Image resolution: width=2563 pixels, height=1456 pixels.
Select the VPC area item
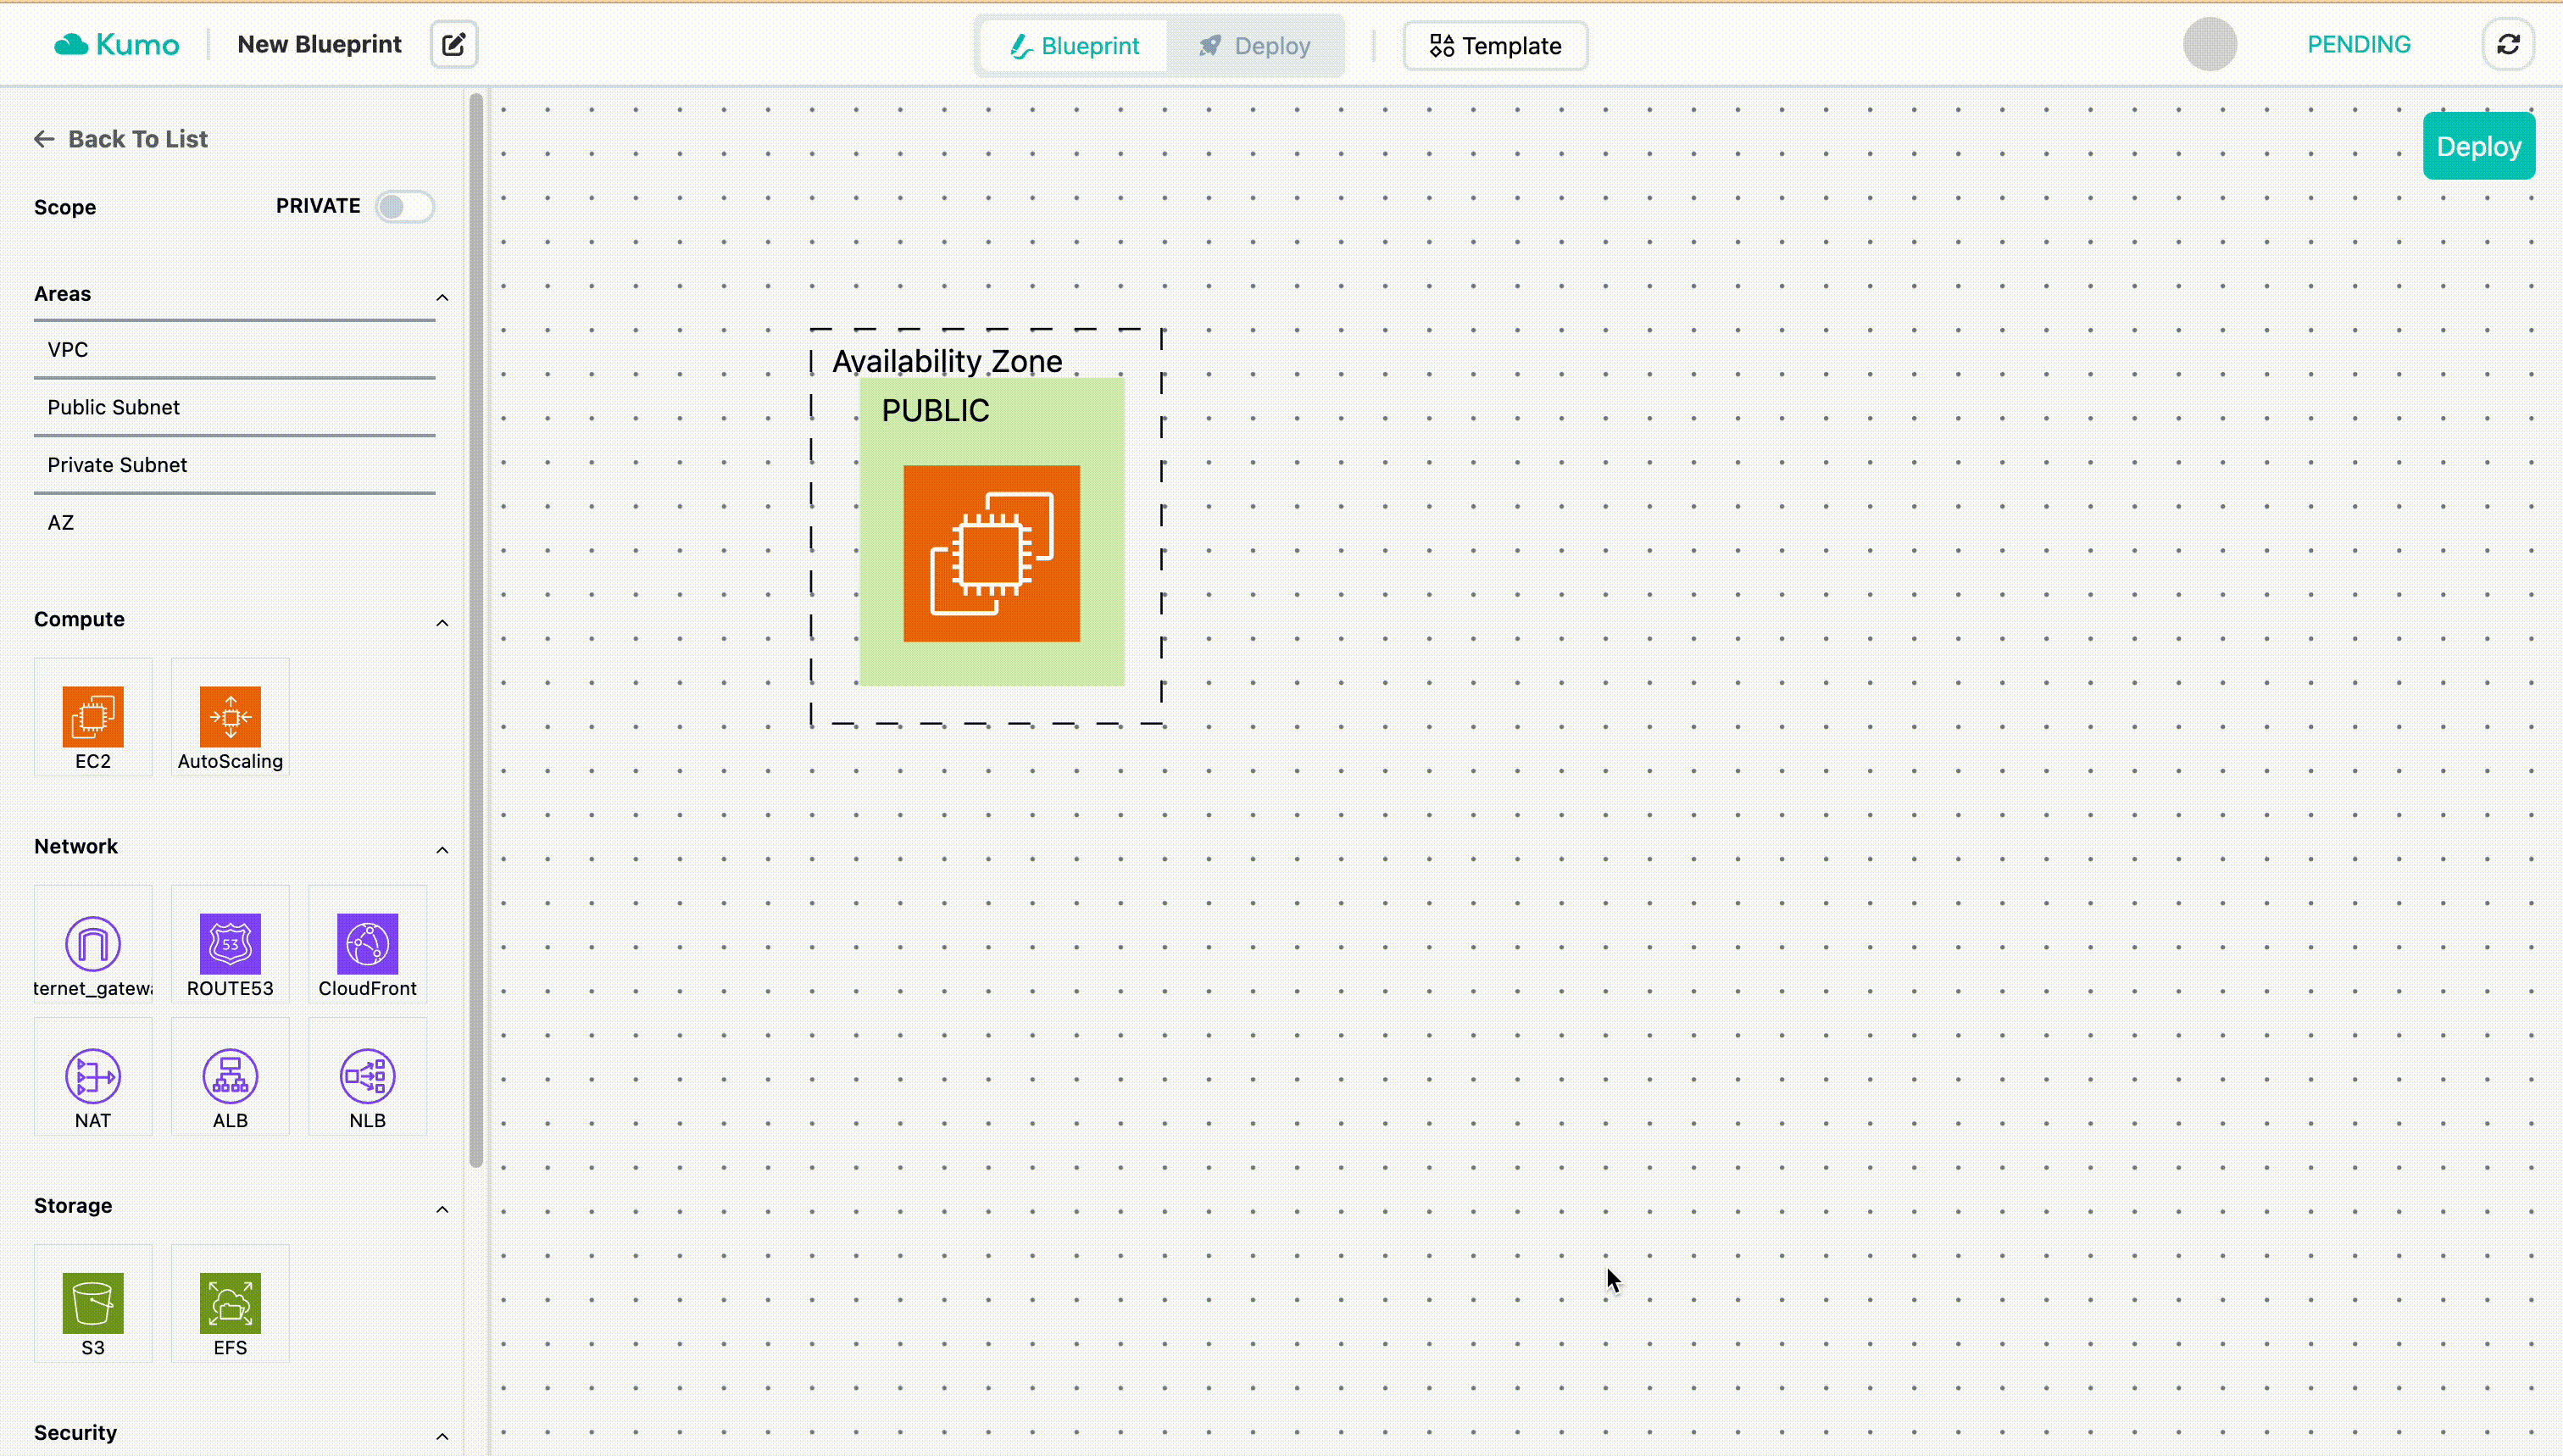(235, 350)
